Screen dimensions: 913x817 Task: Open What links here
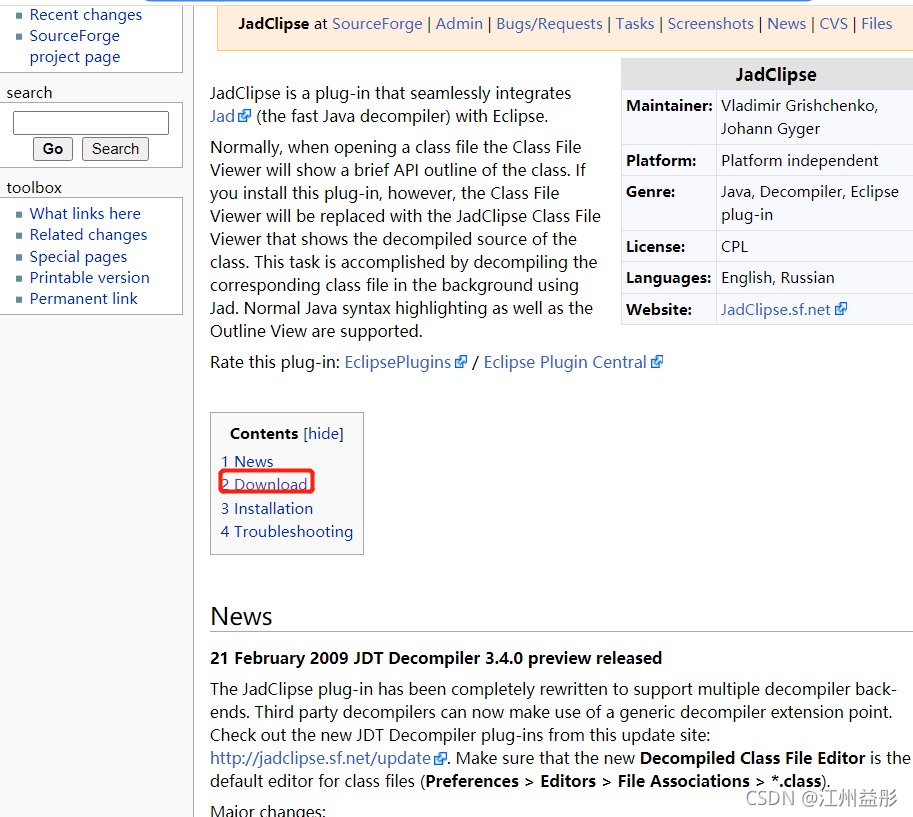[85, 214]
